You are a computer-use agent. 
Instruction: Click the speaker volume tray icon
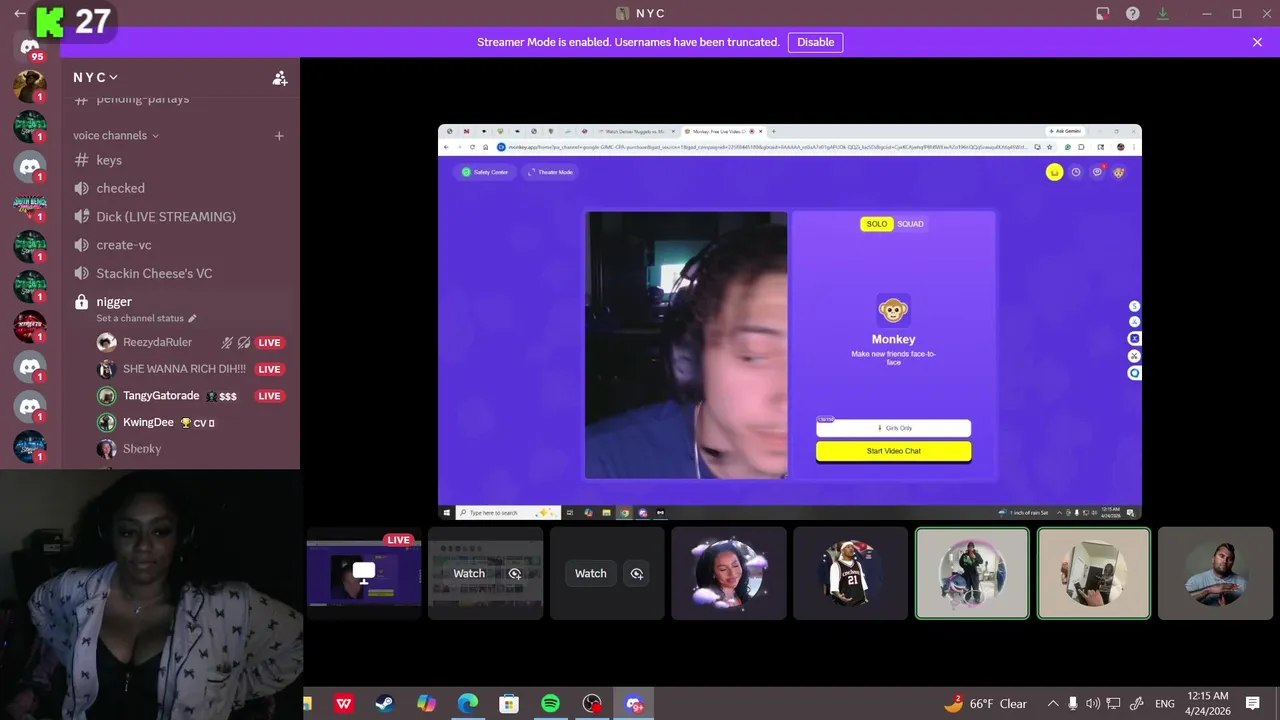(x=1092, y=704)
